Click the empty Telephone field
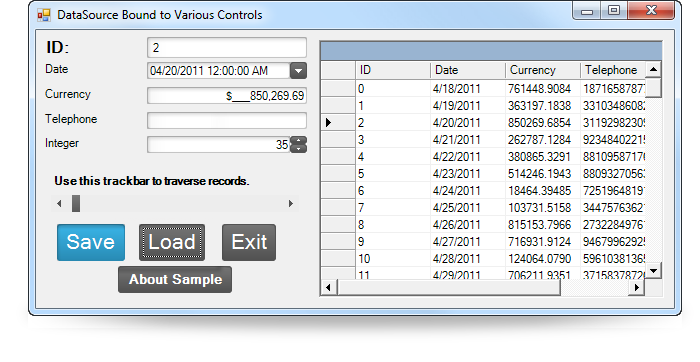This screenshot has height=362, width=700. [227, 121]
